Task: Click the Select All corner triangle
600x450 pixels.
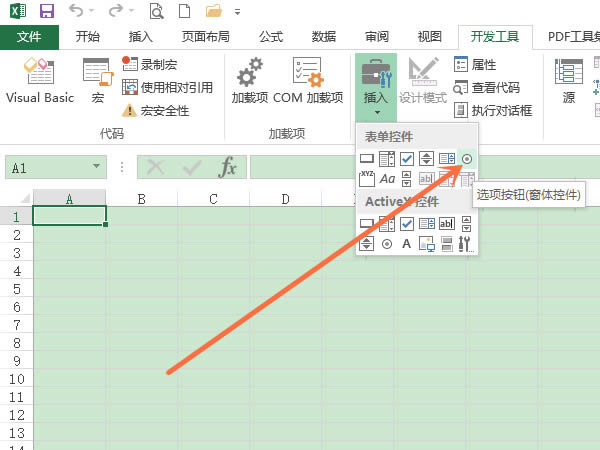Action: click(23, 198)
